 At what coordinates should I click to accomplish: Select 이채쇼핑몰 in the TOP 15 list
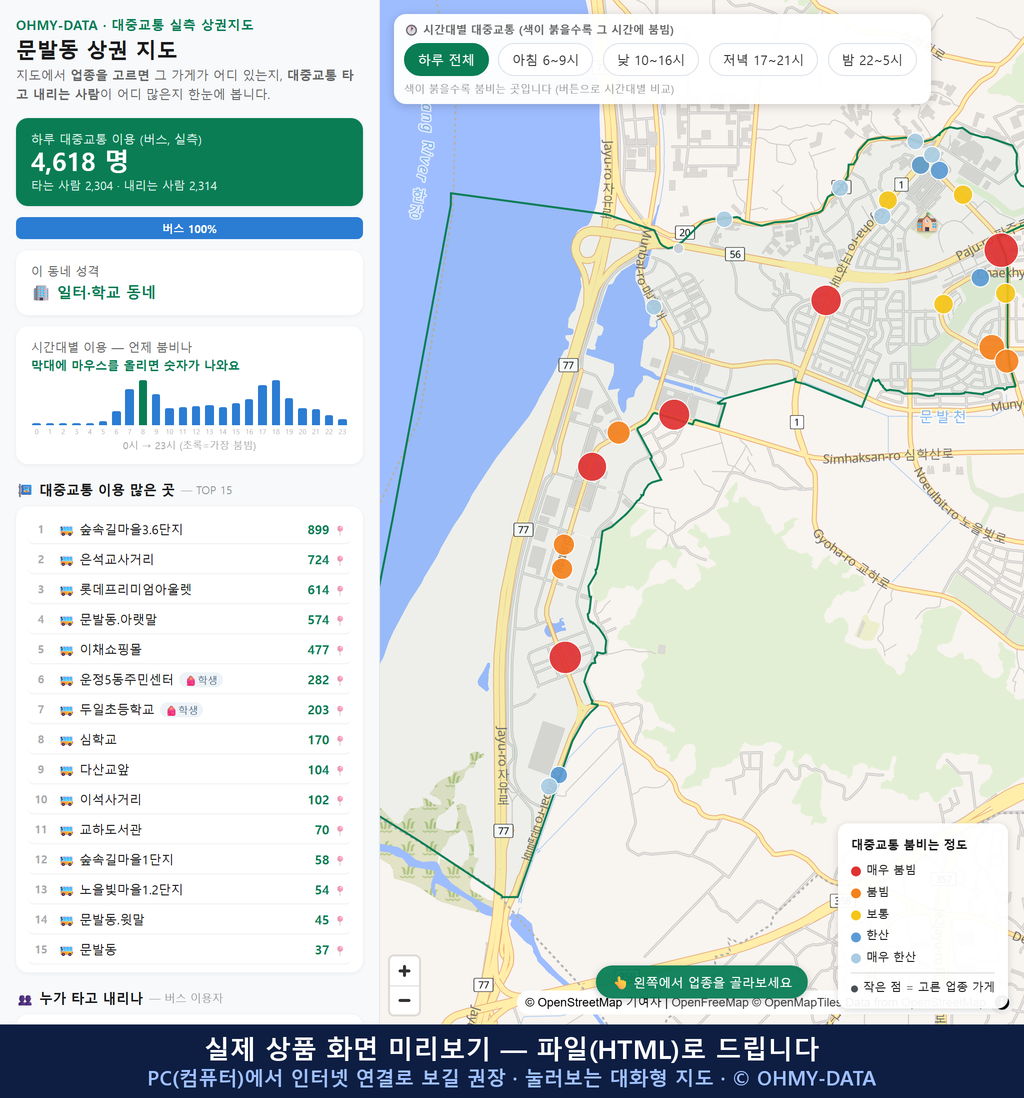[189, 649]
